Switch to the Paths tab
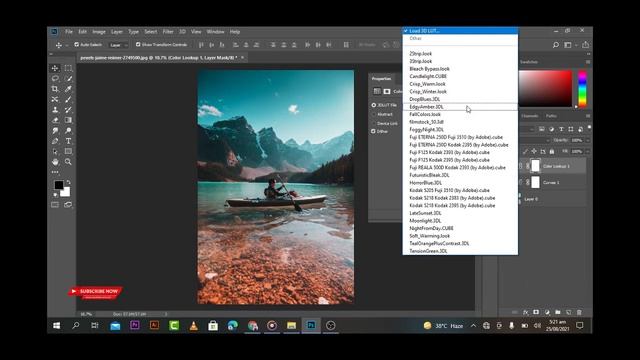Image resolution: width=640 pixels, height=360 pixels. pyautogui.click(x=551, y=116)
